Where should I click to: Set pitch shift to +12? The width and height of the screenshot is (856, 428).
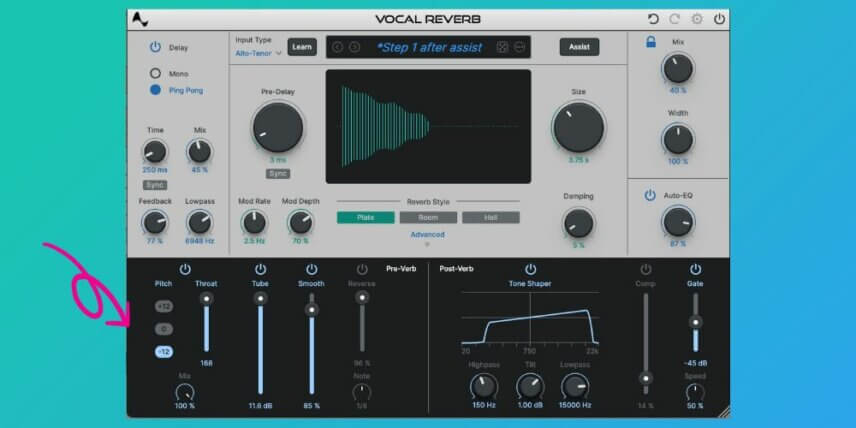pos(164,306)
